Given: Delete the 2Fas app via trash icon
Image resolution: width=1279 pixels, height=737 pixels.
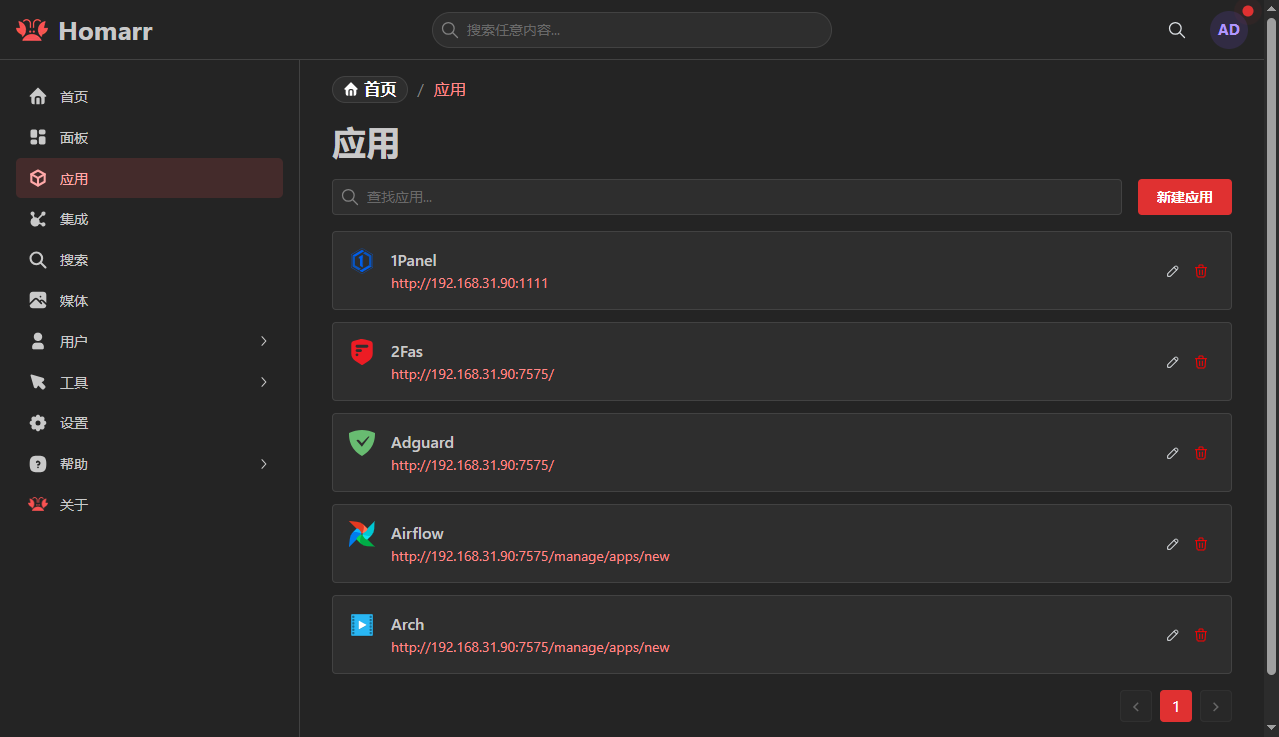Looking at the screenshot, I should [1201, 362].
